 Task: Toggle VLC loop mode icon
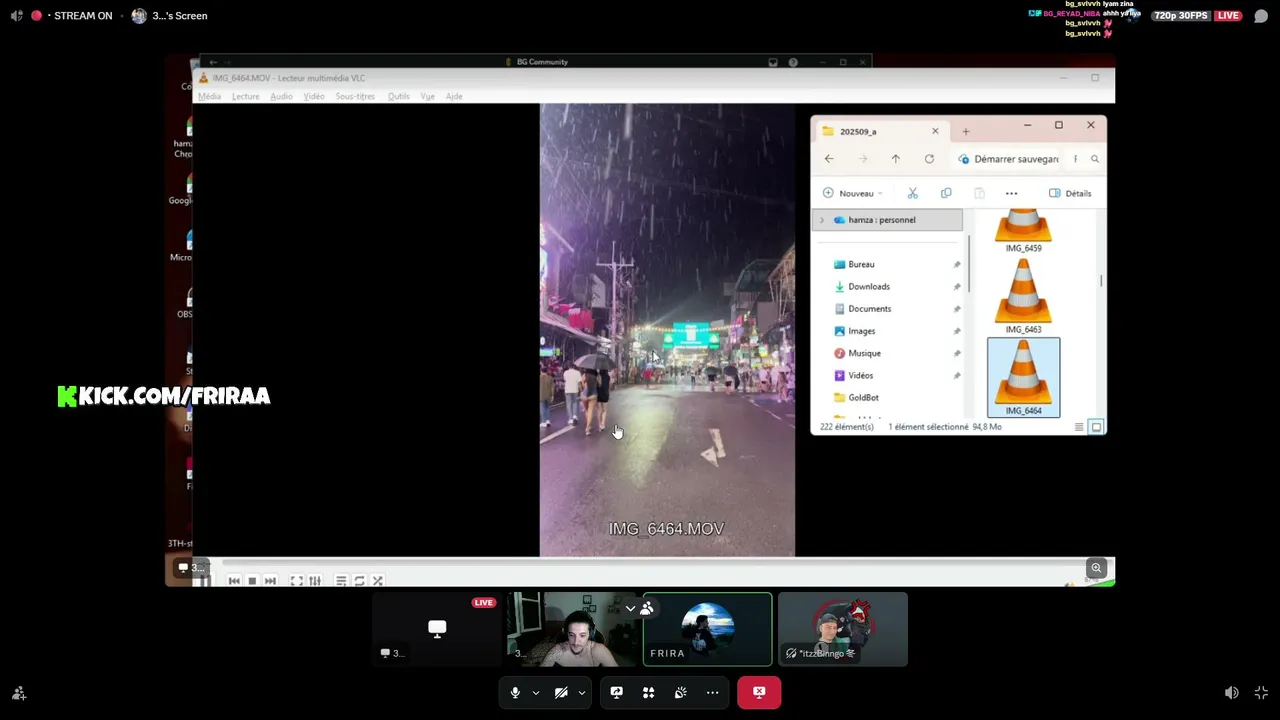coord(359,580)
